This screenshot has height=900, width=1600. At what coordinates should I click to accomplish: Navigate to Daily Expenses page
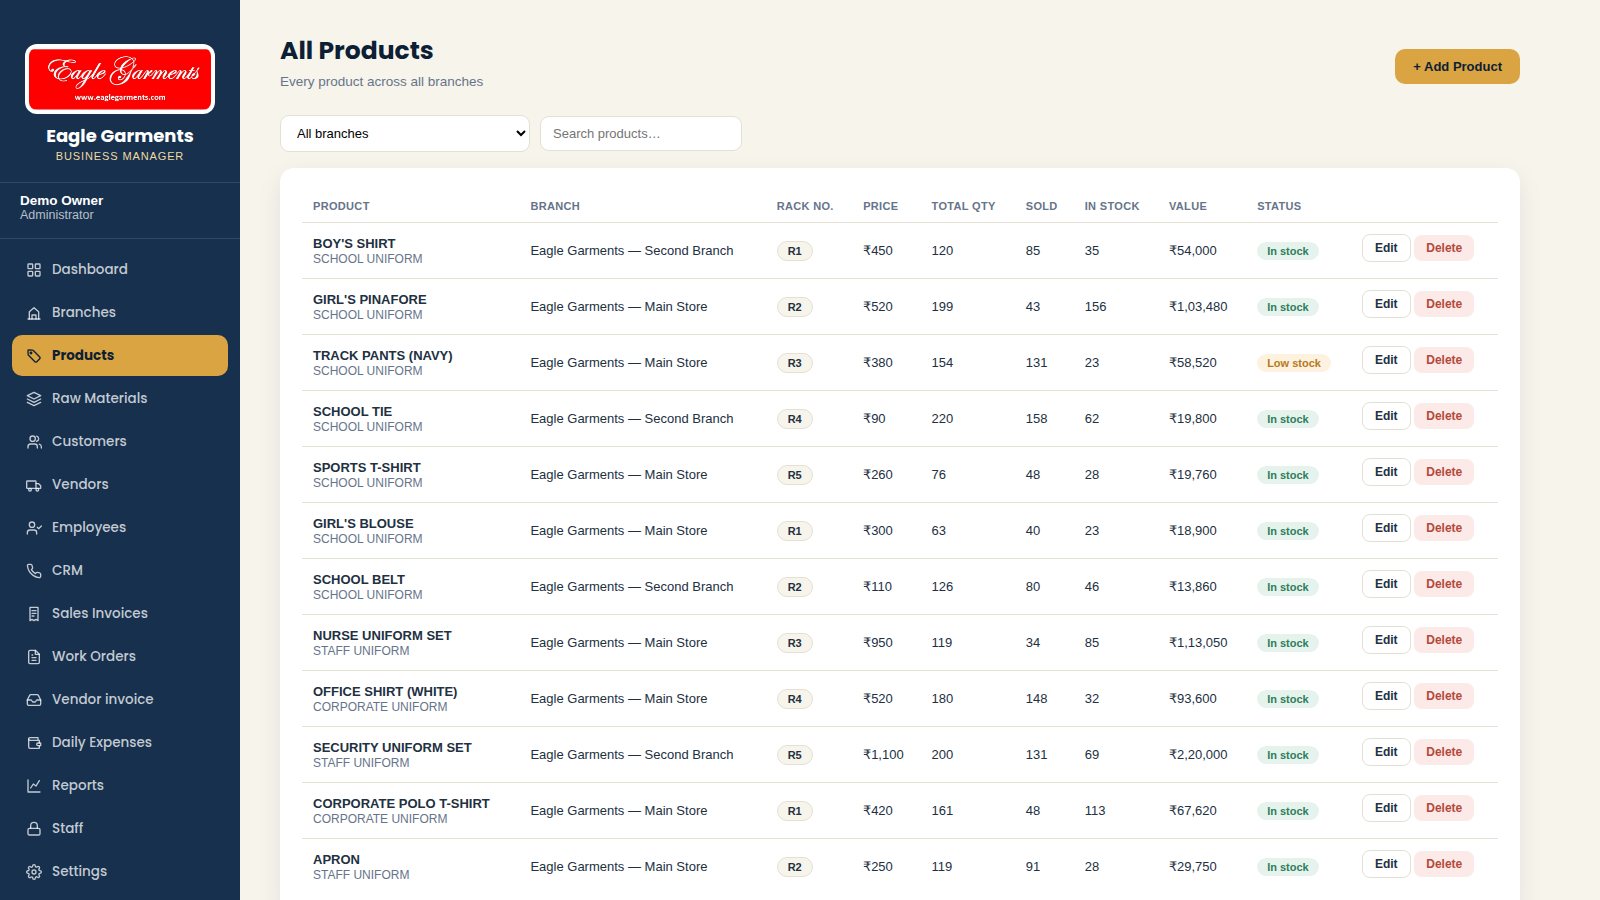coord(120,743)
